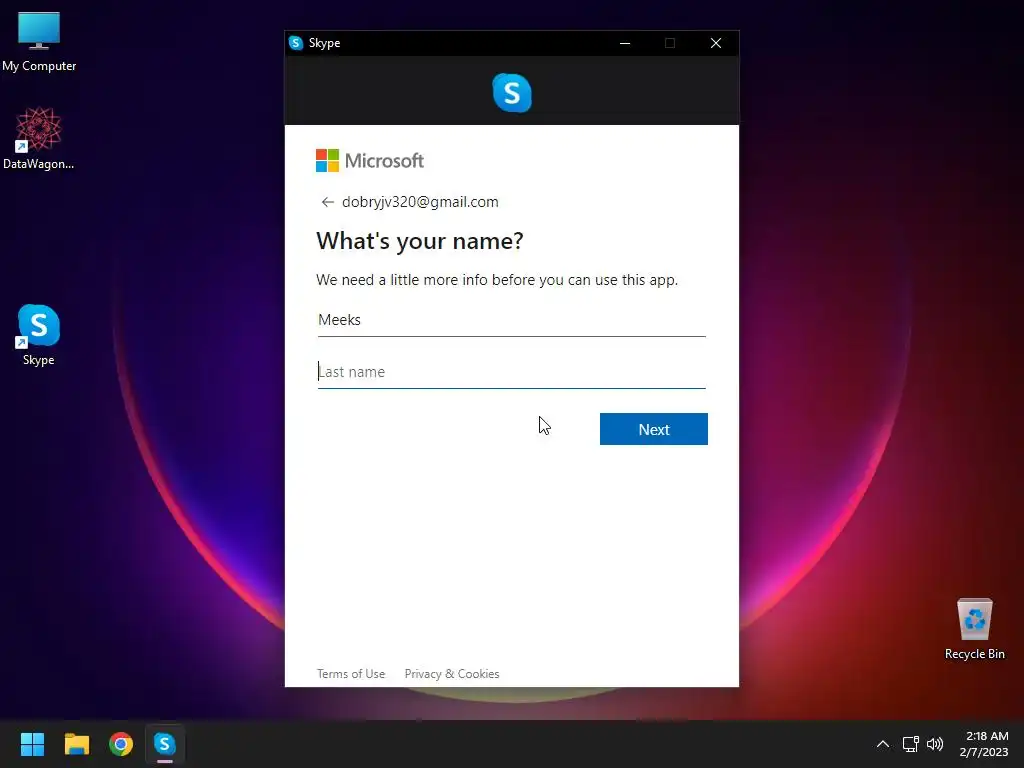This screenshot has height=768, width=1024.
Task: Open the network status tray icon
Action: tap(910, 744)
